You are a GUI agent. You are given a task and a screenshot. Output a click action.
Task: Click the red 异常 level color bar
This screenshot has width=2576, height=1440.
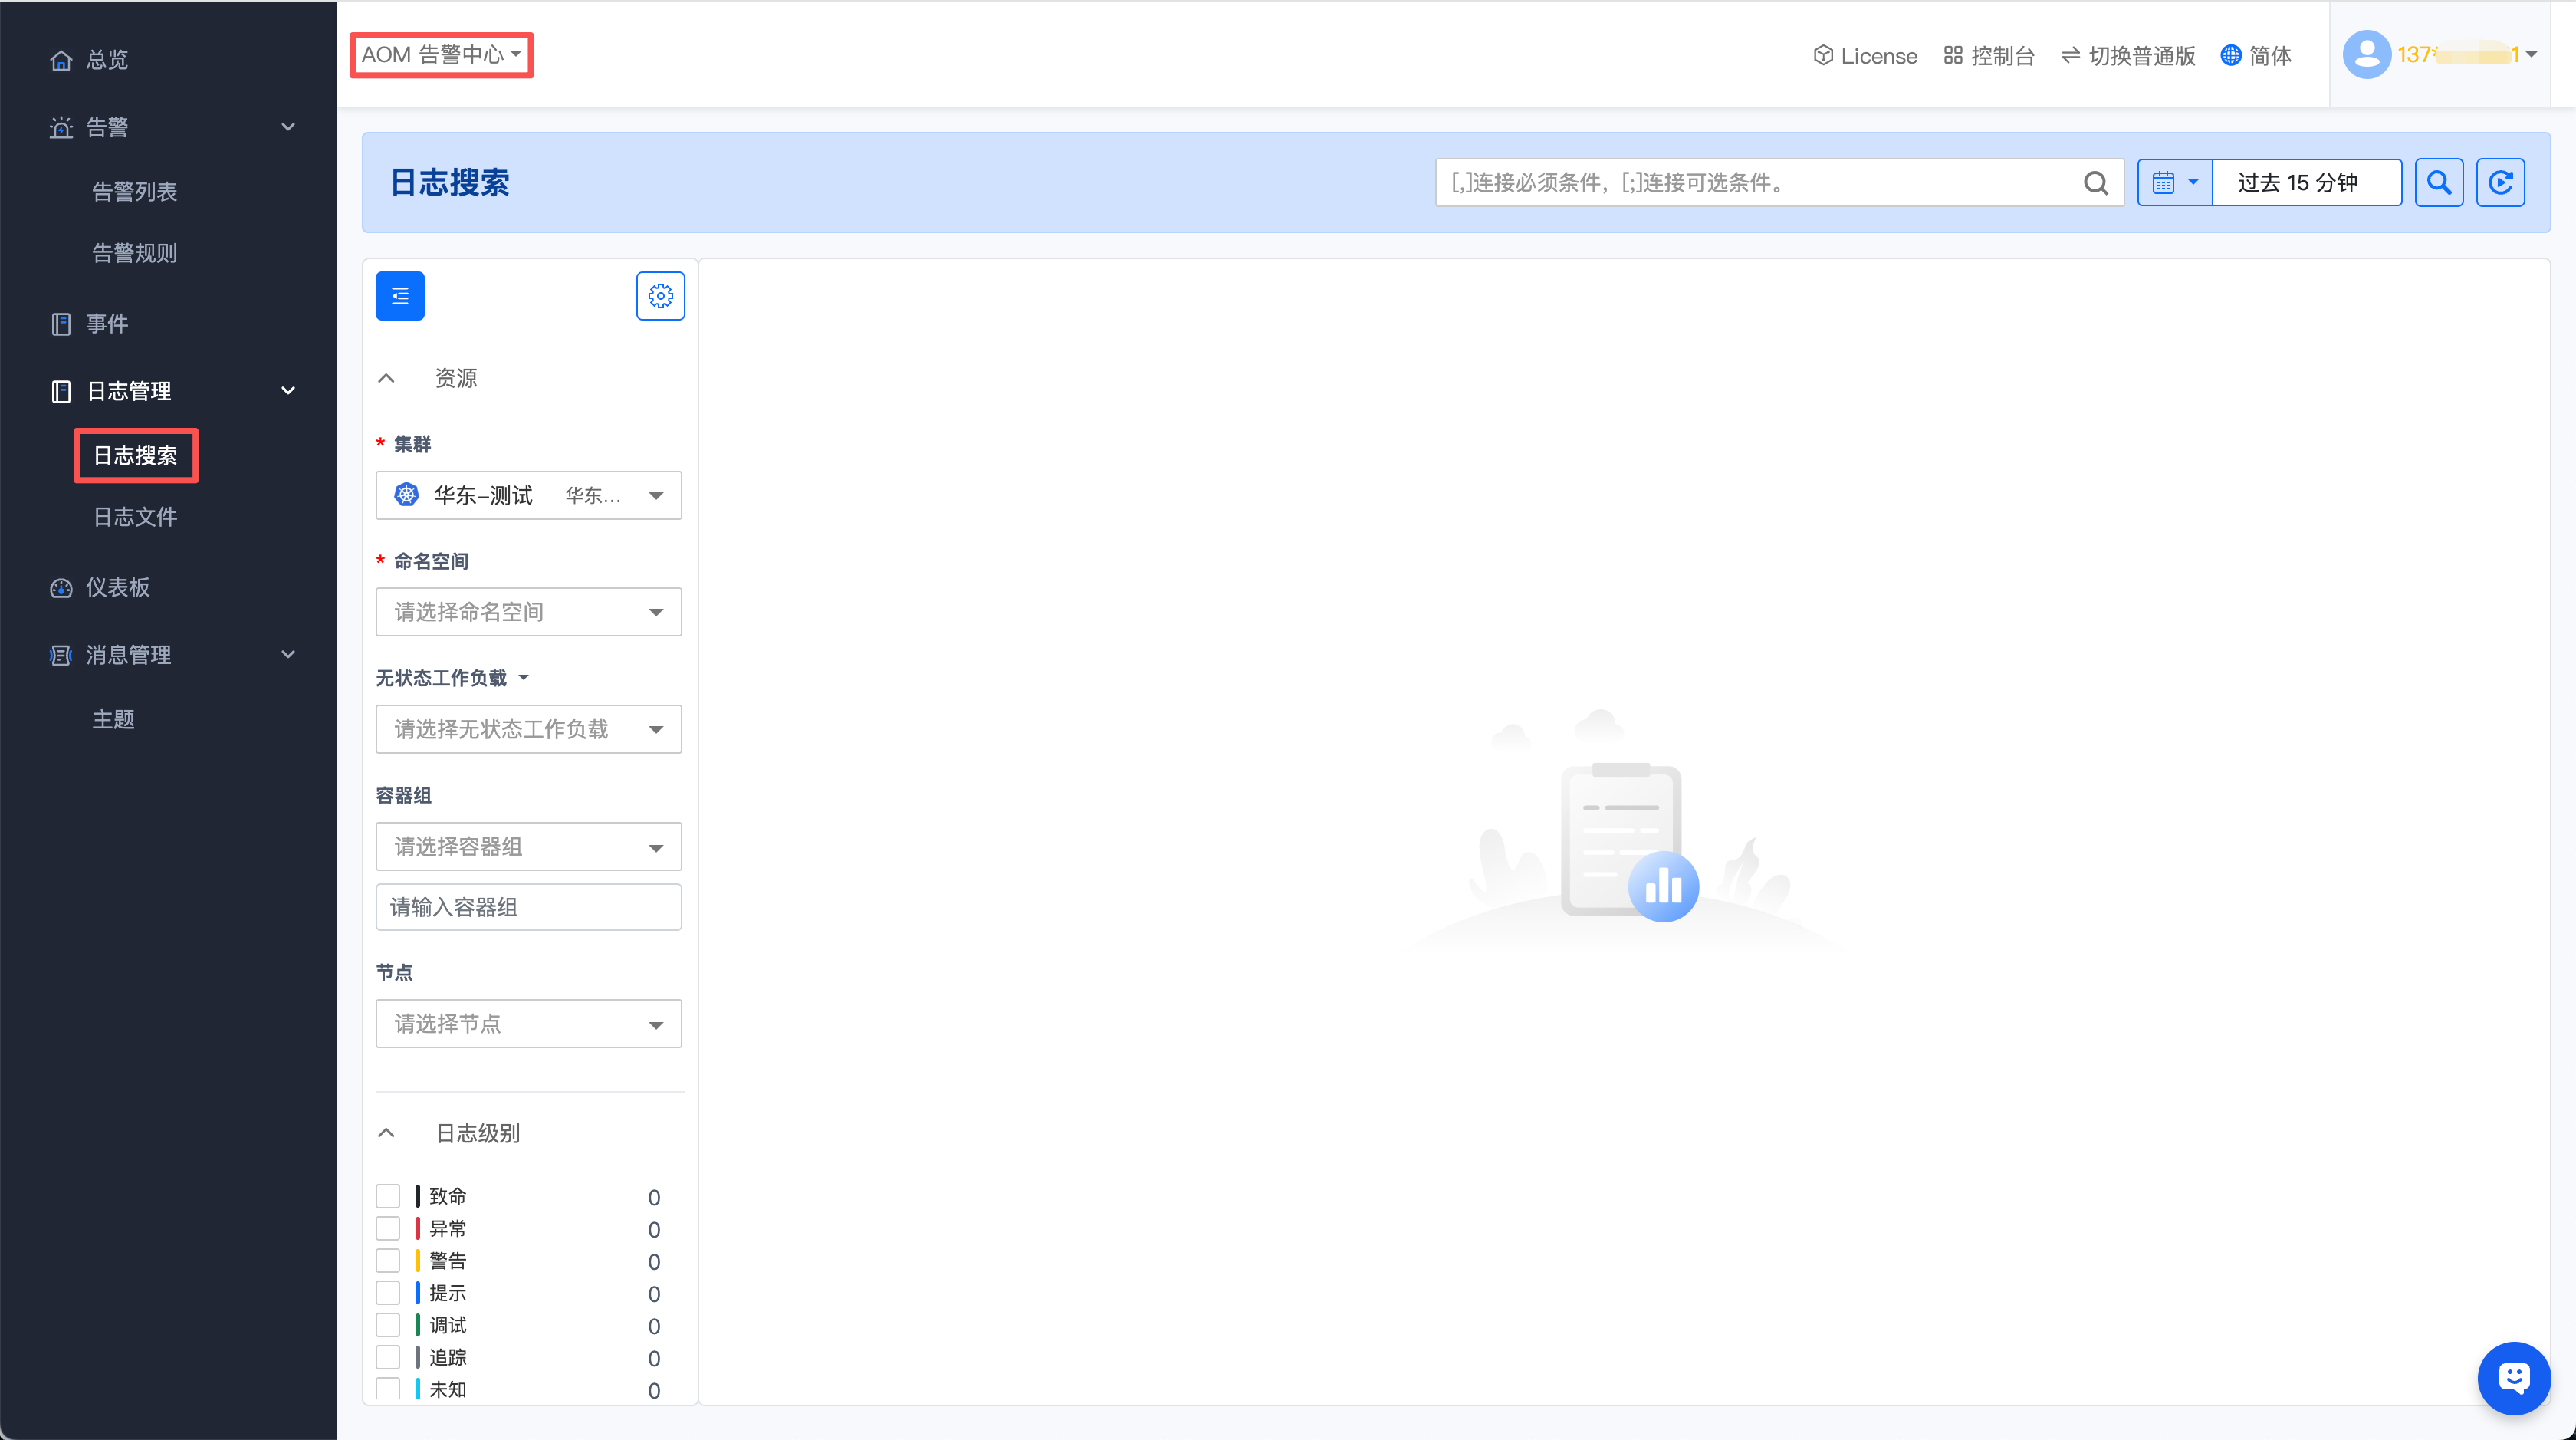(x=417, y=1228)
